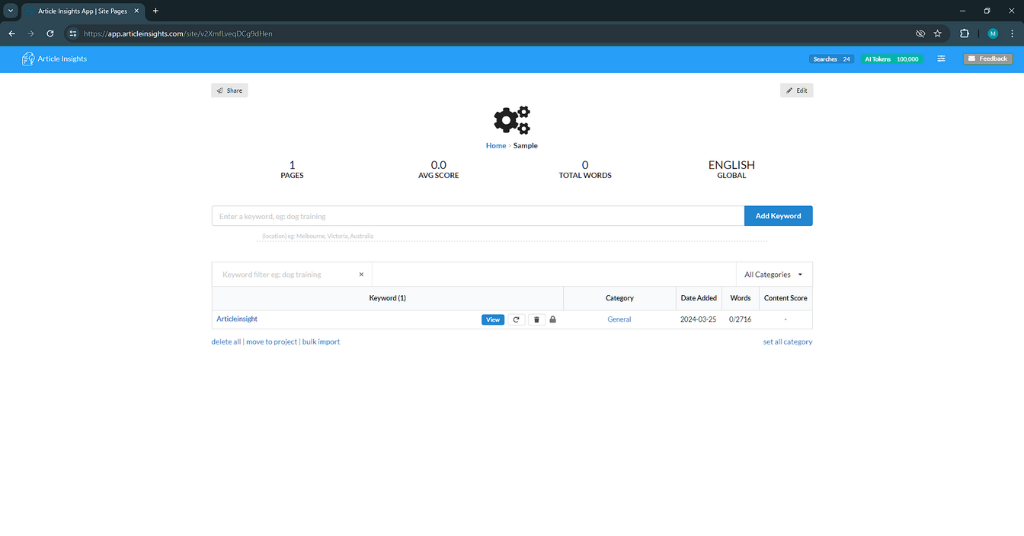Click the large gears site icon

(512, 120)
